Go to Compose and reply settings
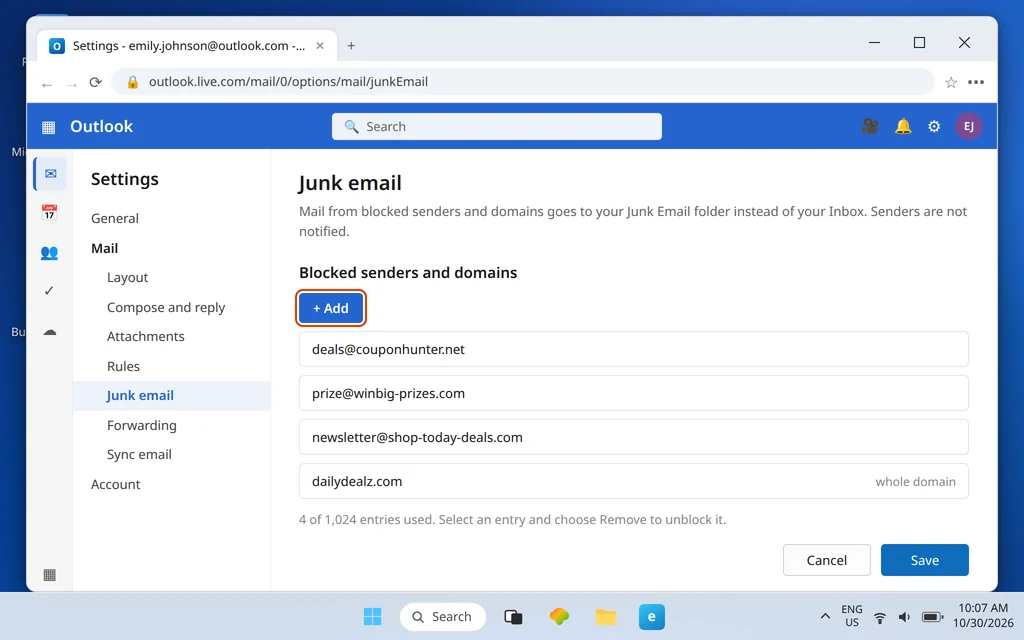 click(166, 307)
